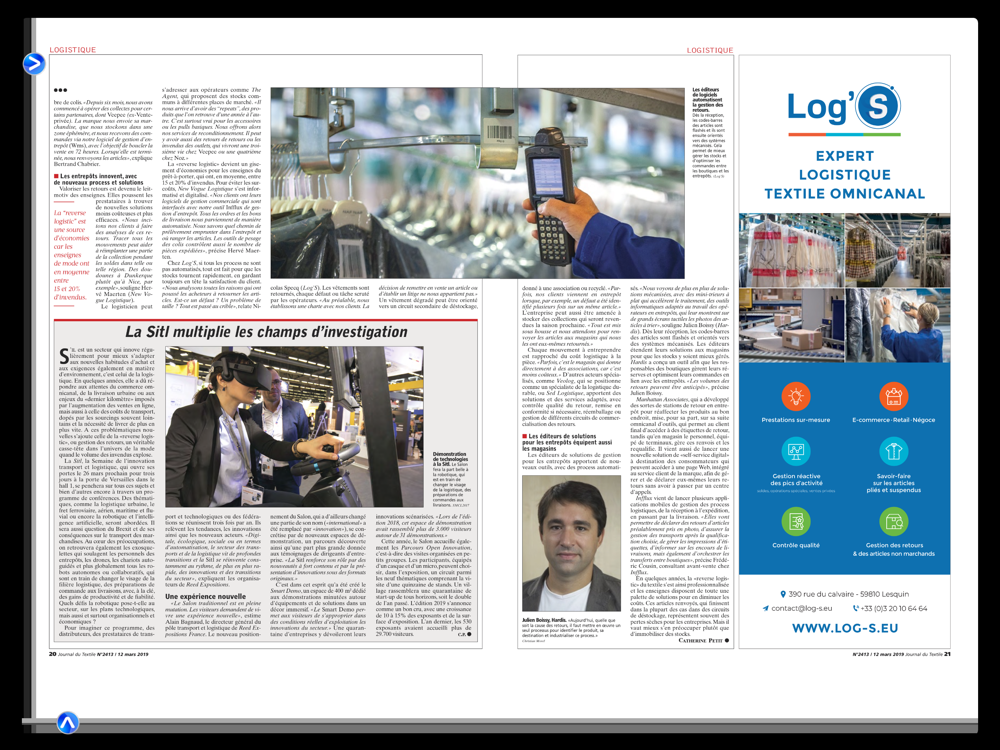Viewport: 1000px width, 750px height.
Task: Click the green Gestion des retours icon
Action: (893, 521)
